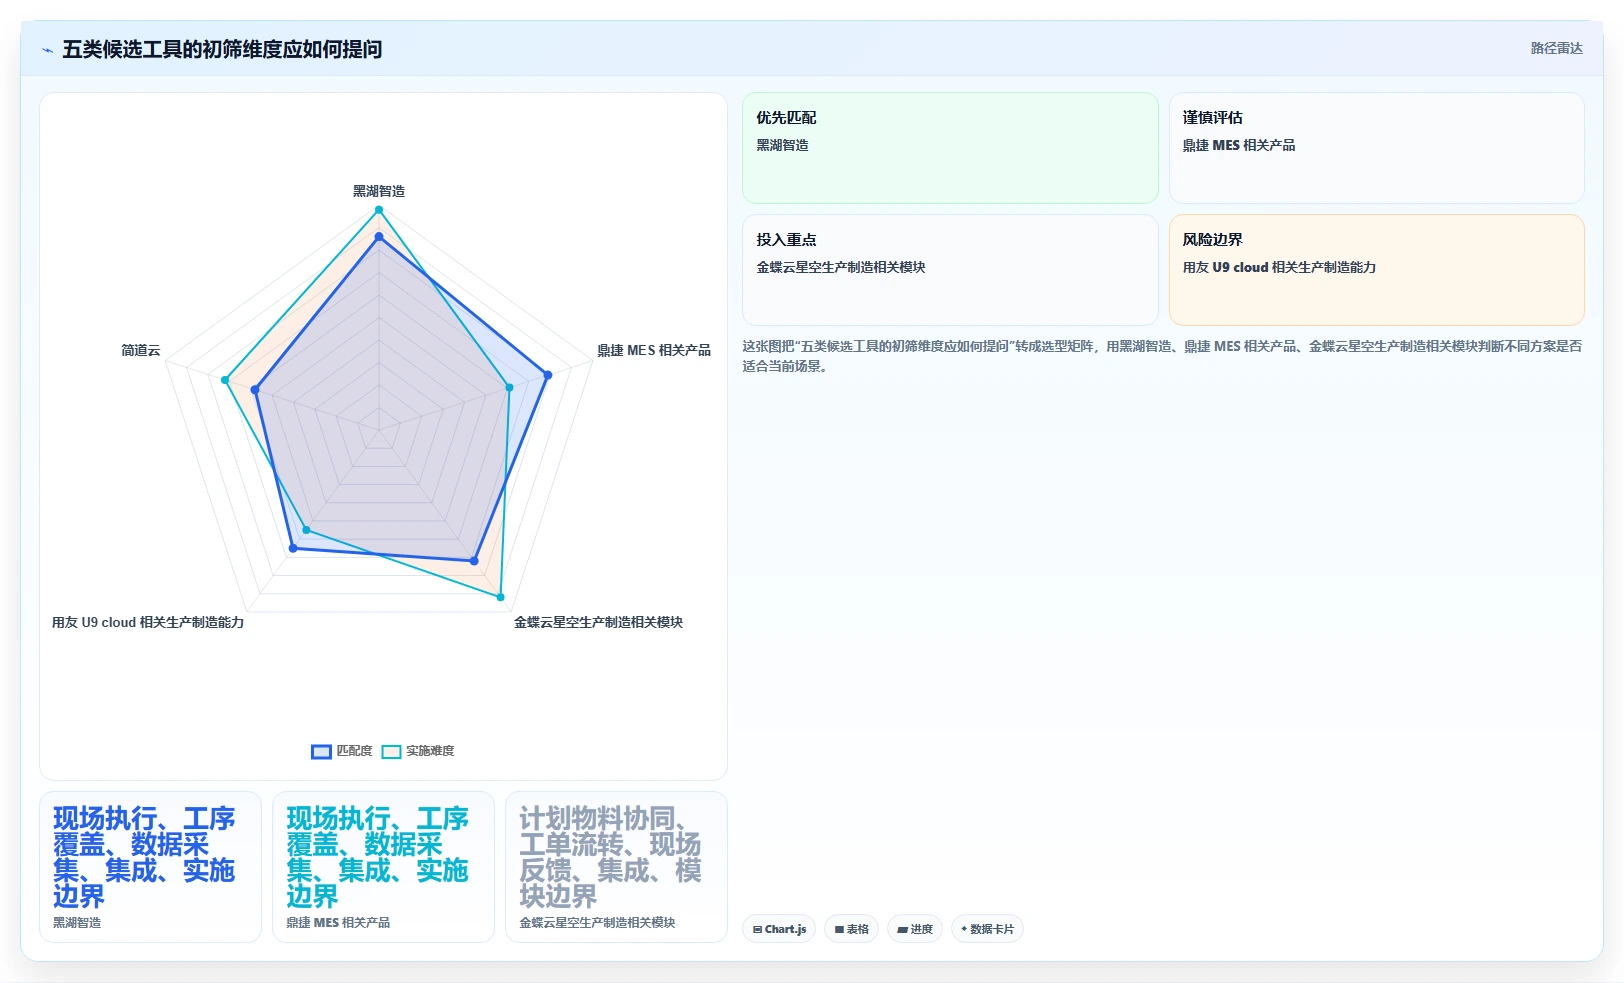Click the teal data point at 黑湖智造 vertex
1624x983 pixels.
379,210
